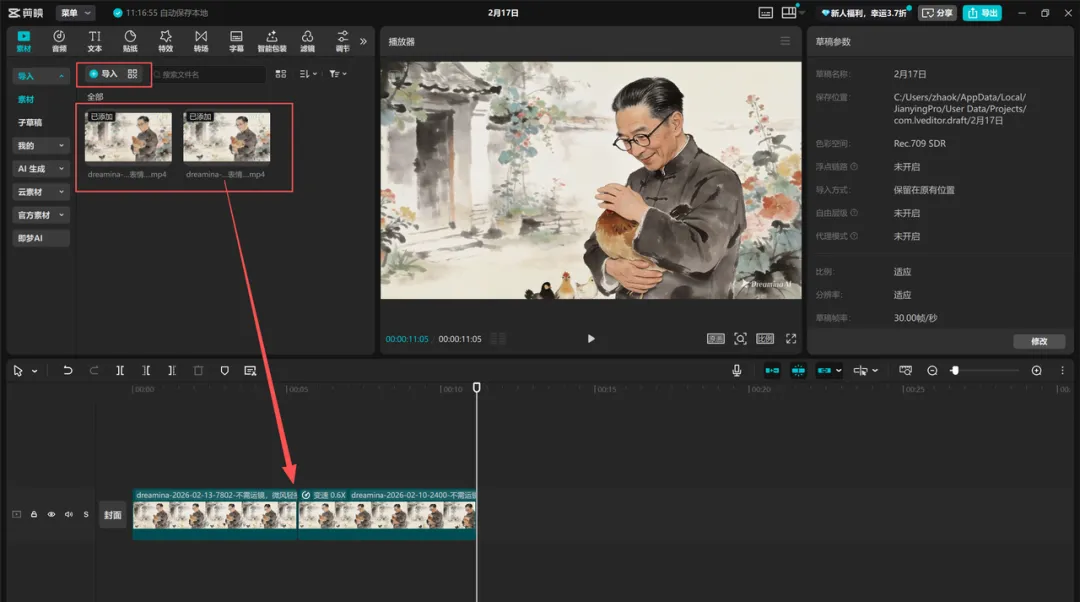Open pointer tool mode dropdown
Viewport: 1080px width, 602px height.
click(x=34, y=371)
